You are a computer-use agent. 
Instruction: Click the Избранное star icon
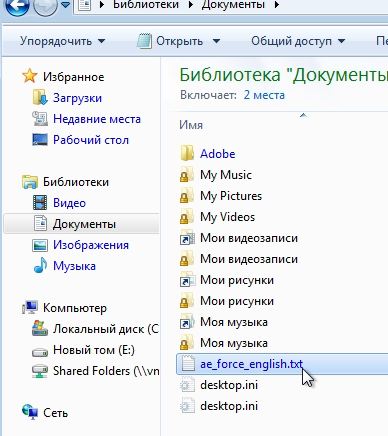30,76
